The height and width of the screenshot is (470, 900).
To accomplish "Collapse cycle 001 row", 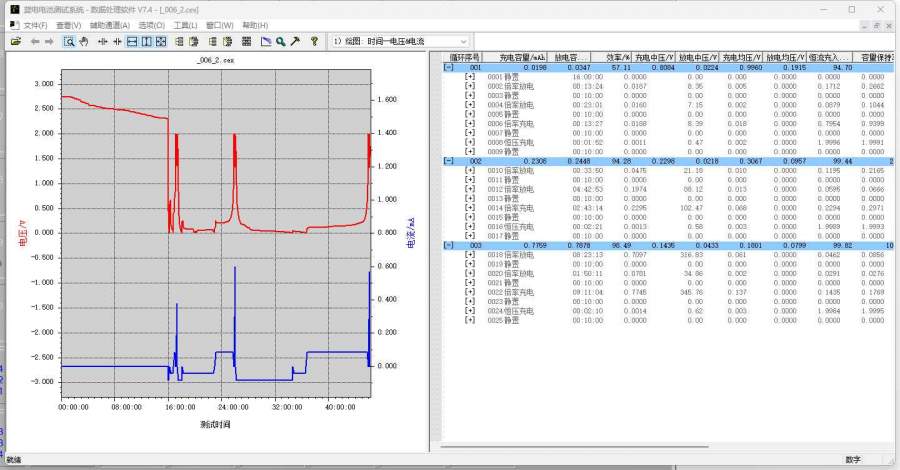I will [447, 67].
